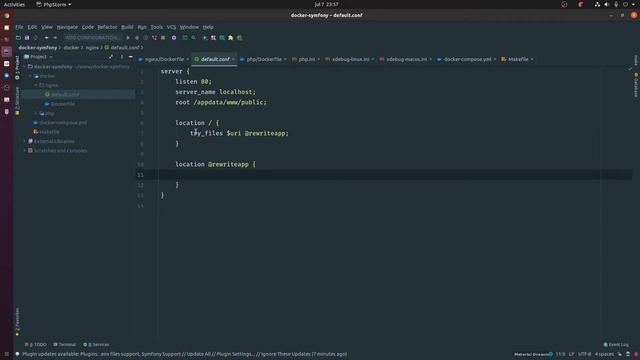Viewport: 640px width, 360px height.
Task: Click the LF line separator status widget
Action: tap(571, 354)
